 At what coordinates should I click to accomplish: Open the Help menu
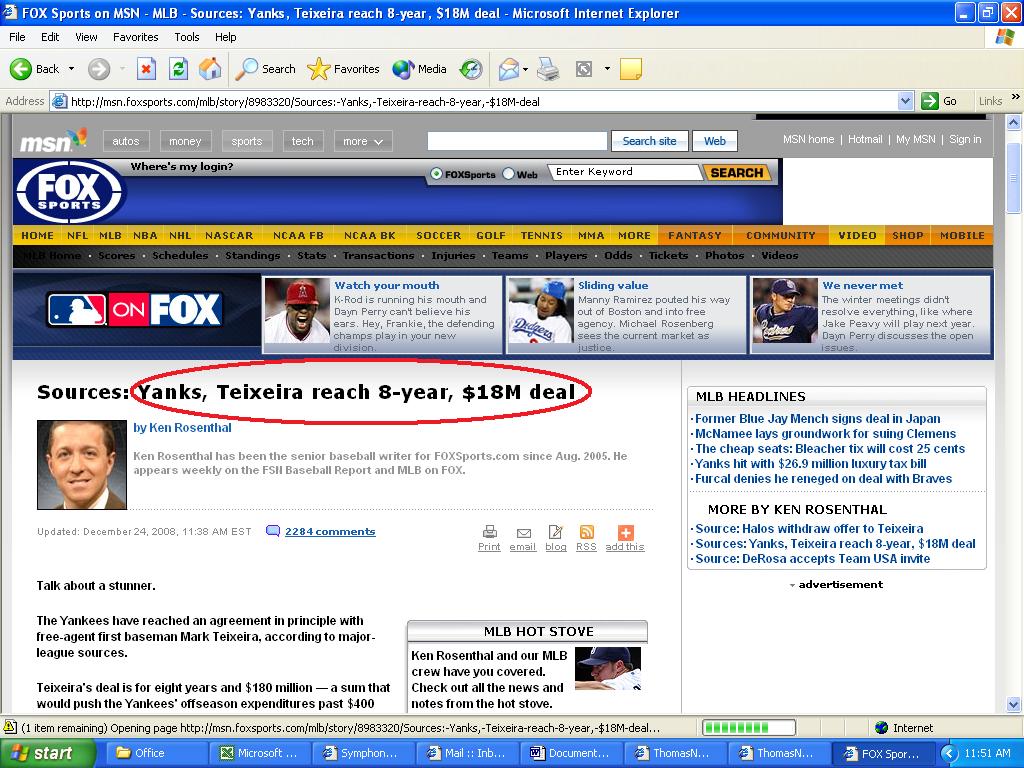[225, 37]
